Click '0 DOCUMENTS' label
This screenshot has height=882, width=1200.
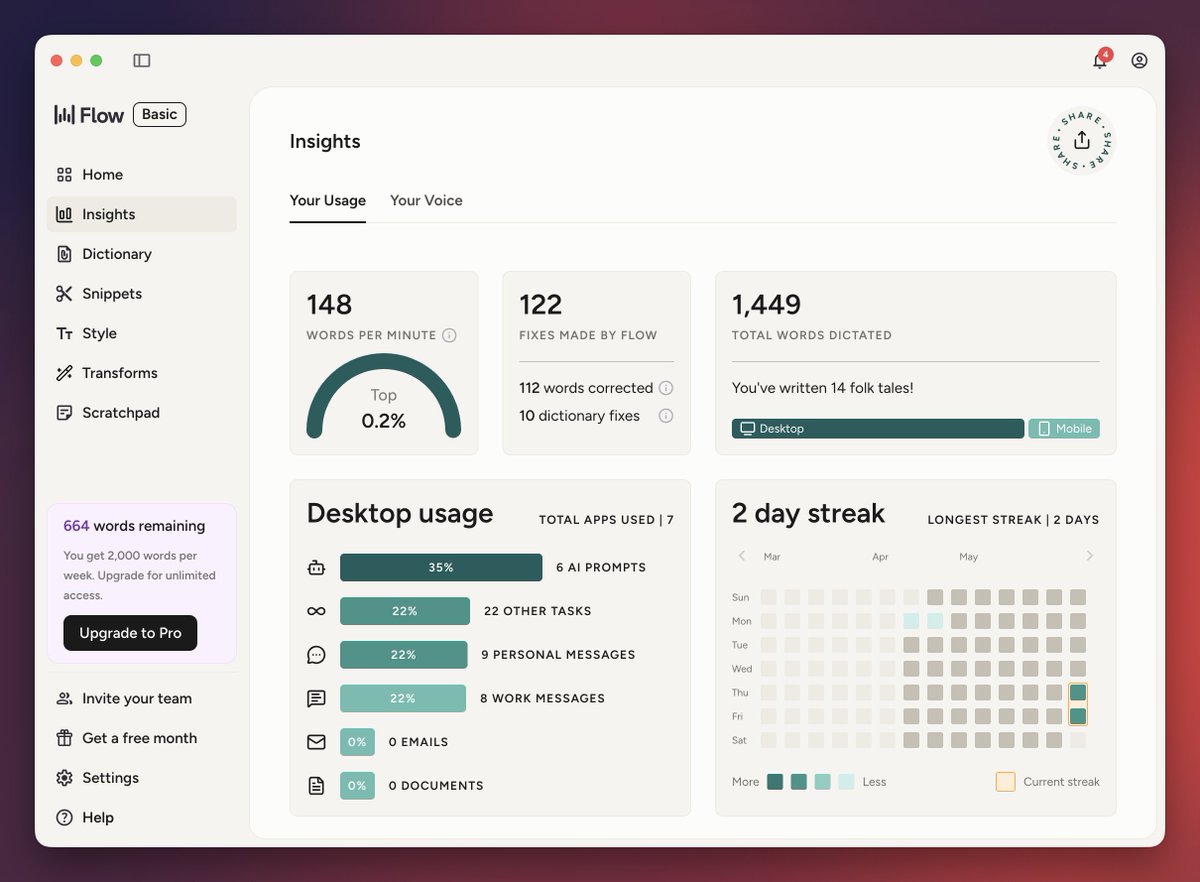436,786
